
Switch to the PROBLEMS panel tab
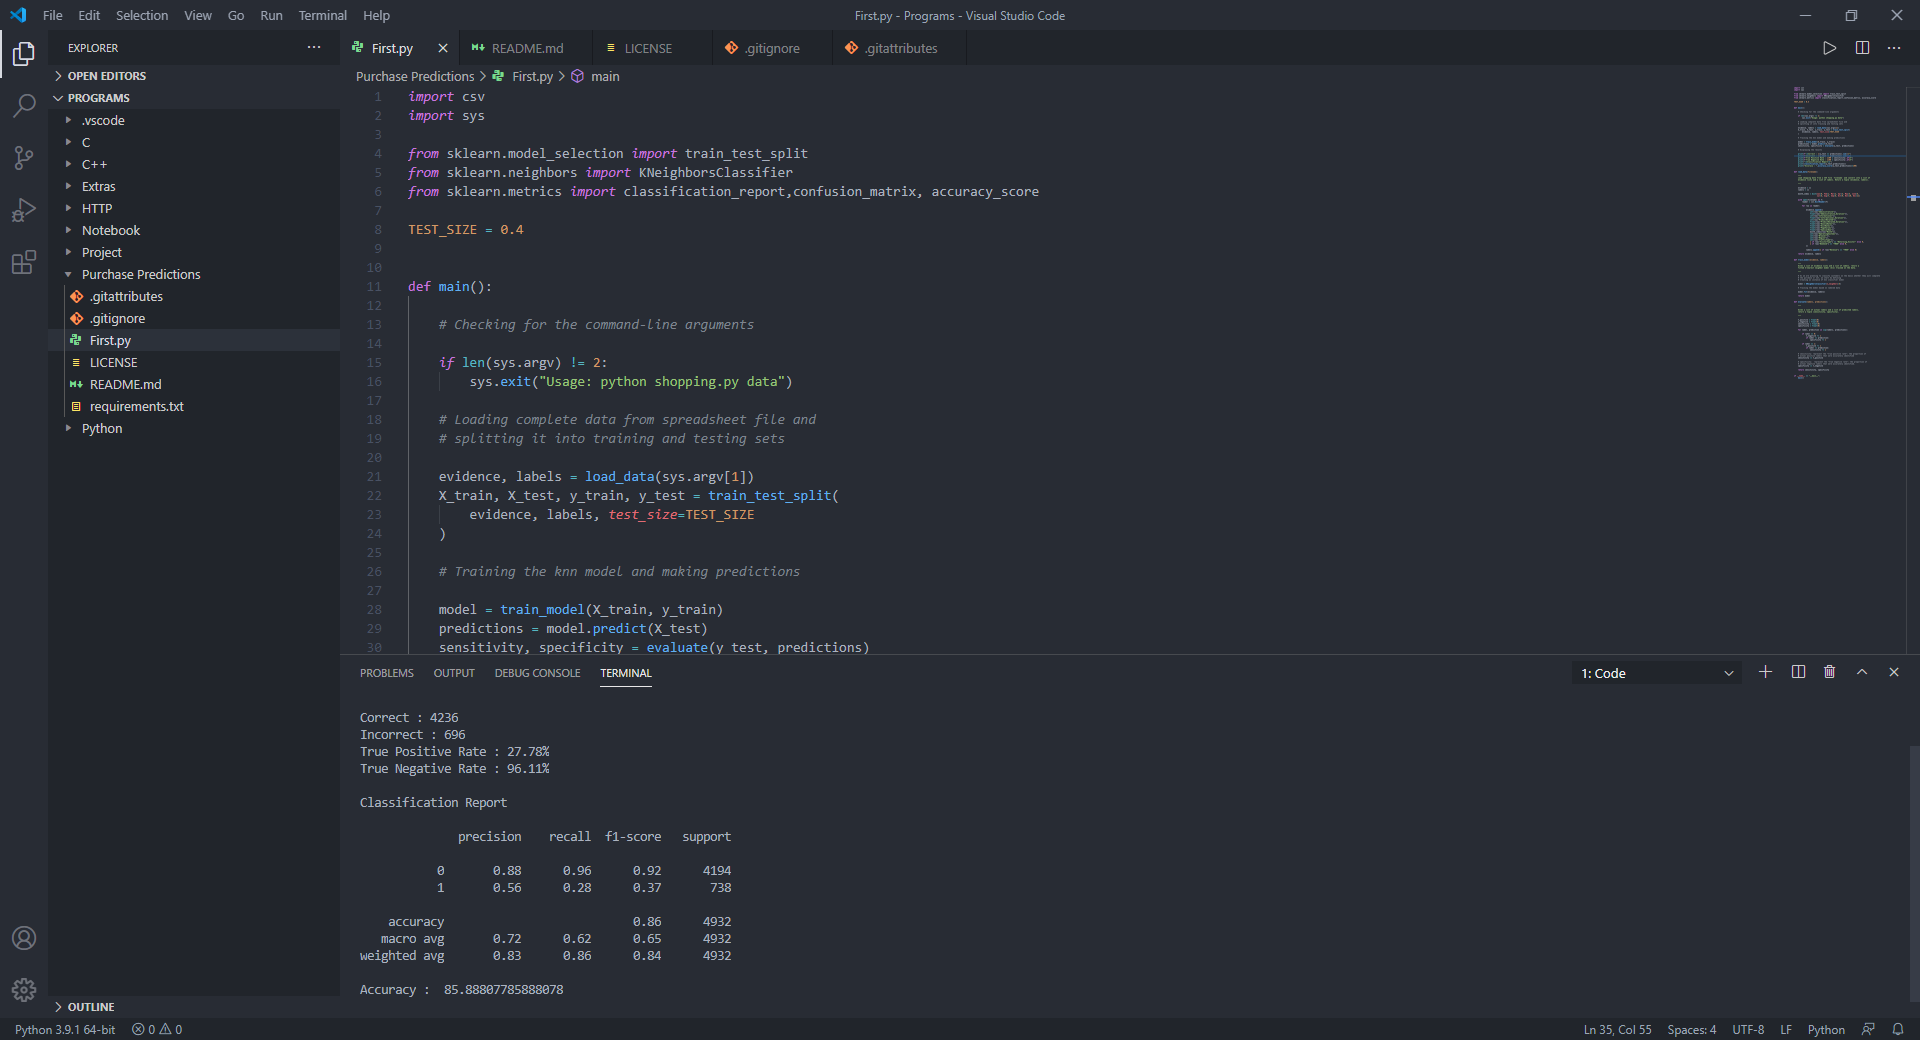tap(386, 673)
